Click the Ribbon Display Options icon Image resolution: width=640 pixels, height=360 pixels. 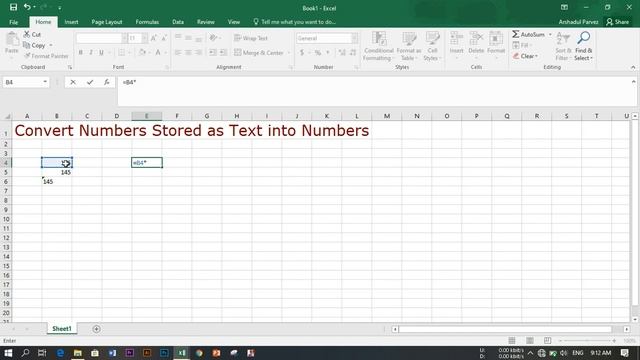(564, 7)
